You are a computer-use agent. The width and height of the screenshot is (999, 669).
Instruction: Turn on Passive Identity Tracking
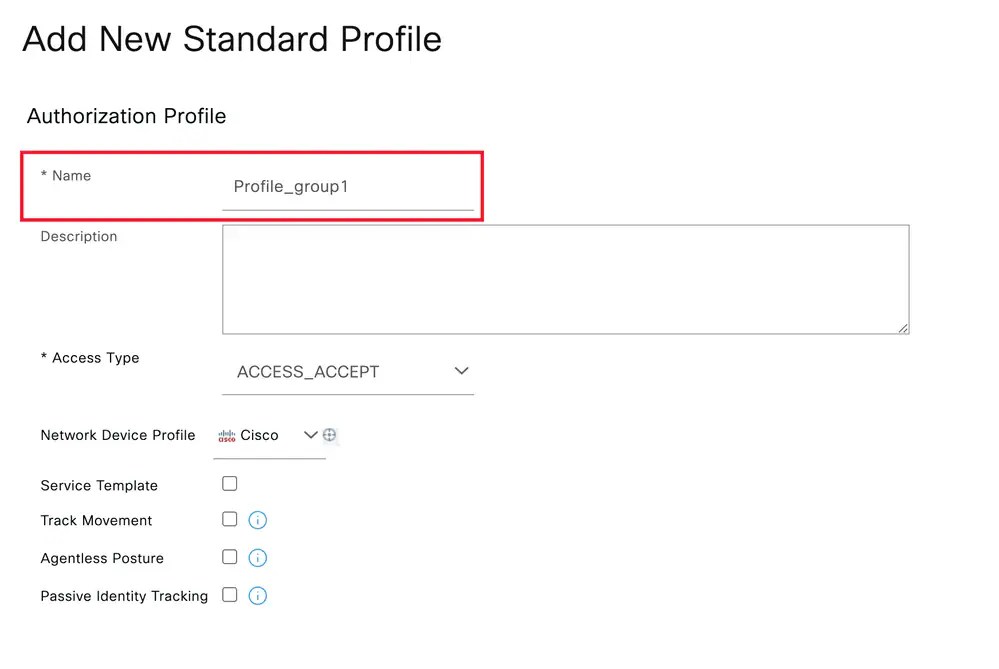coord(229,596)
